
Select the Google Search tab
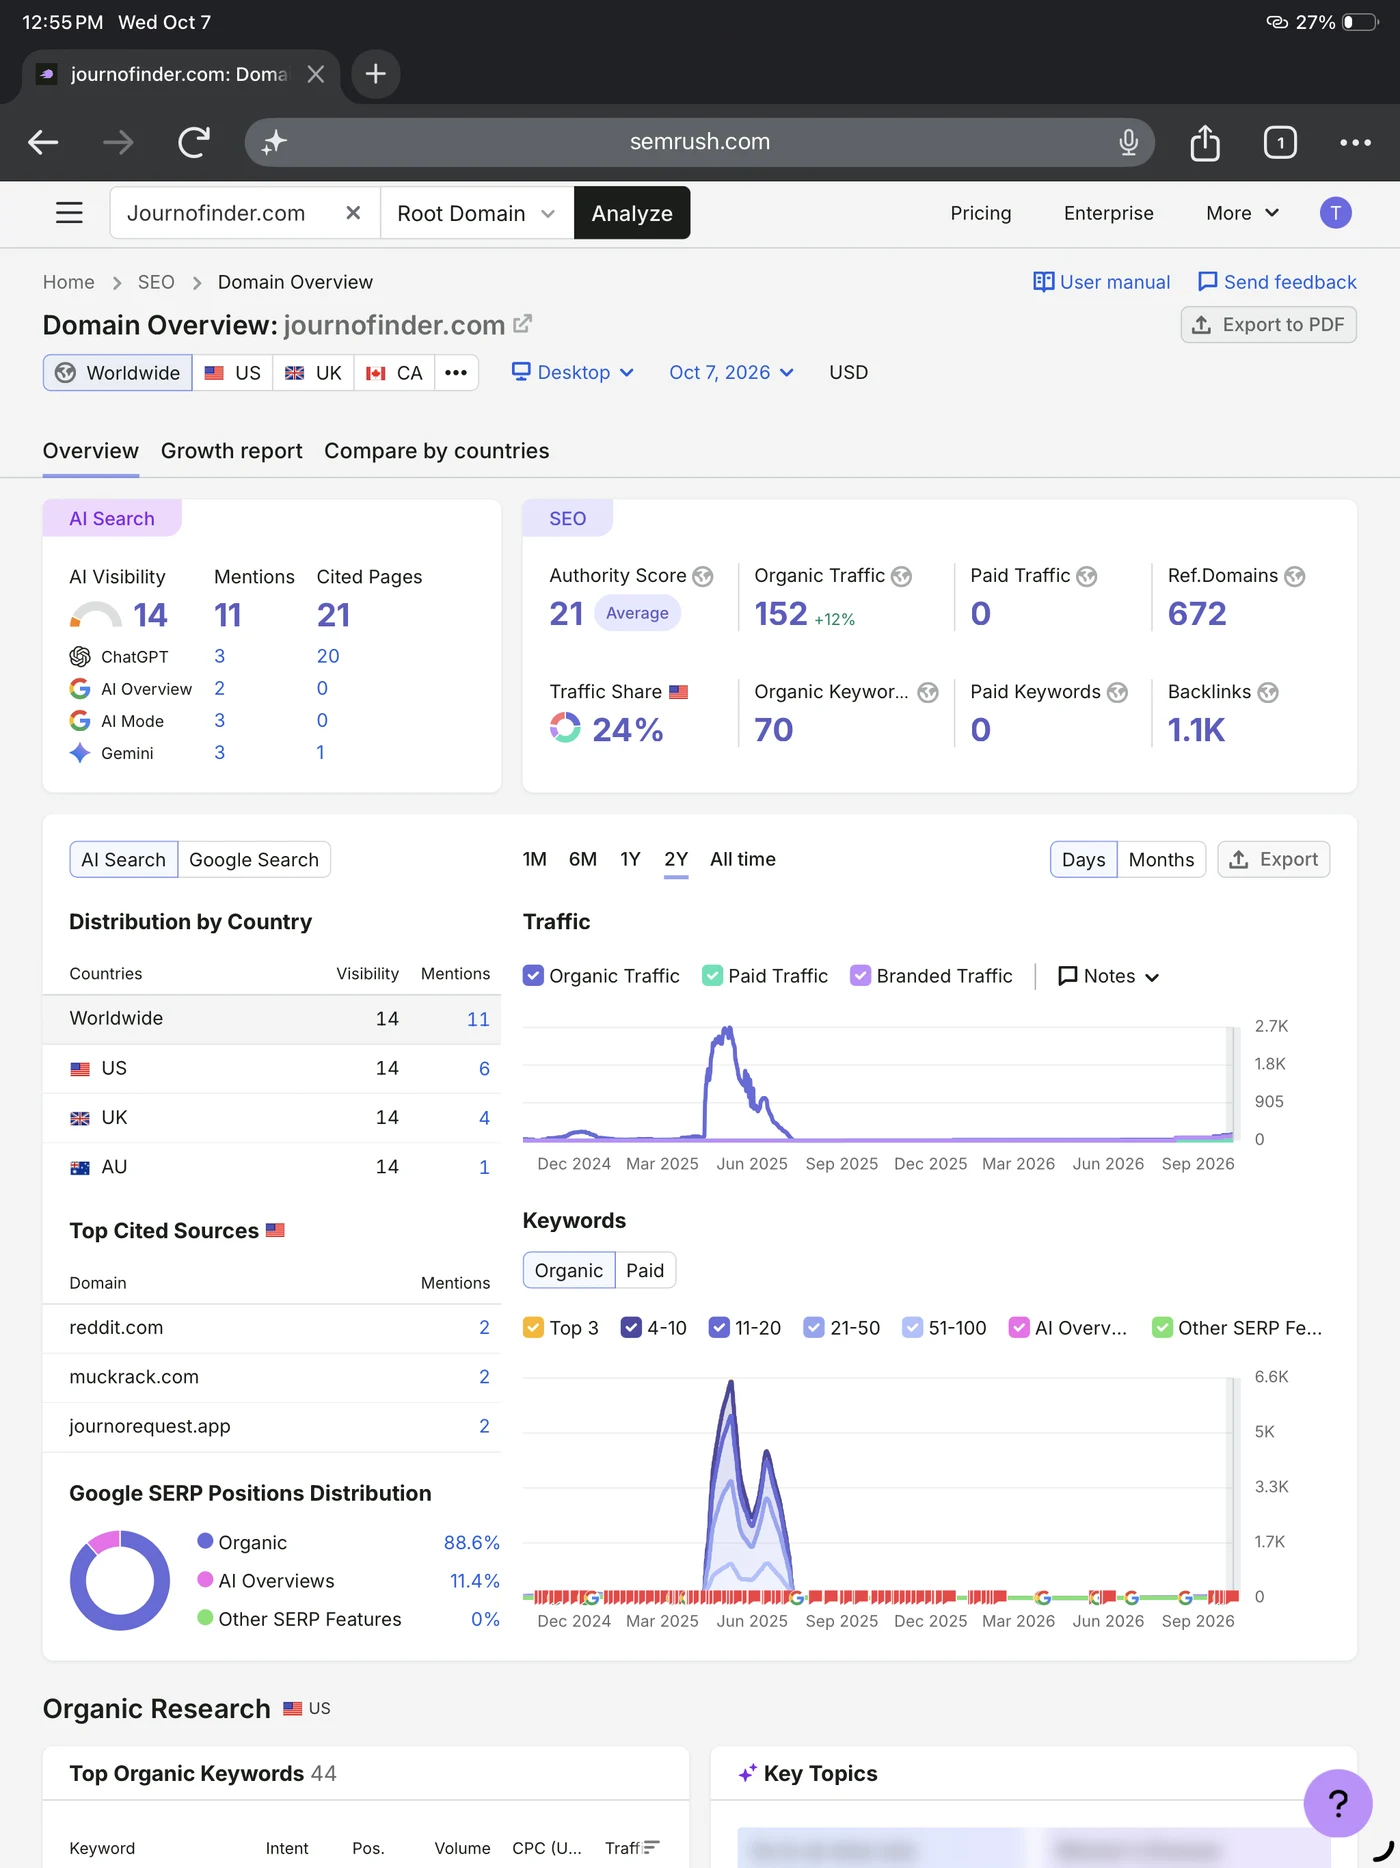pyautogui.click(x=254, y=860)
